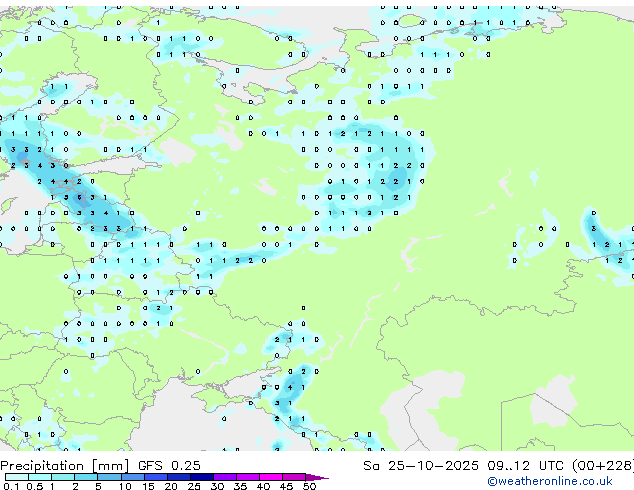Screen dimensions: 634x490
Task: Click the '(00+228' forecast offset text
Action: 603,466
